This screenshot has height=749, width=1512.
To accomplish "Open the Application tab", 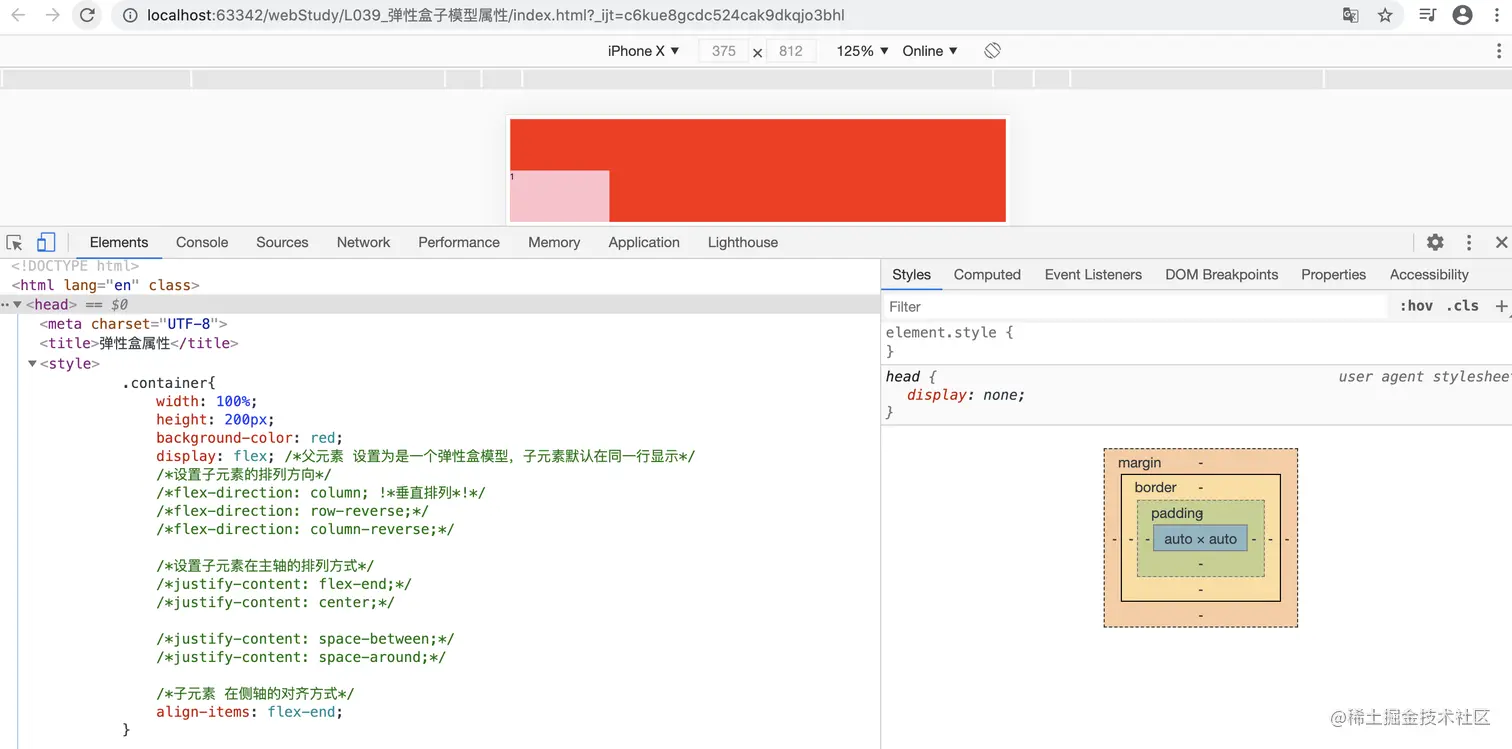I will 644,242.
